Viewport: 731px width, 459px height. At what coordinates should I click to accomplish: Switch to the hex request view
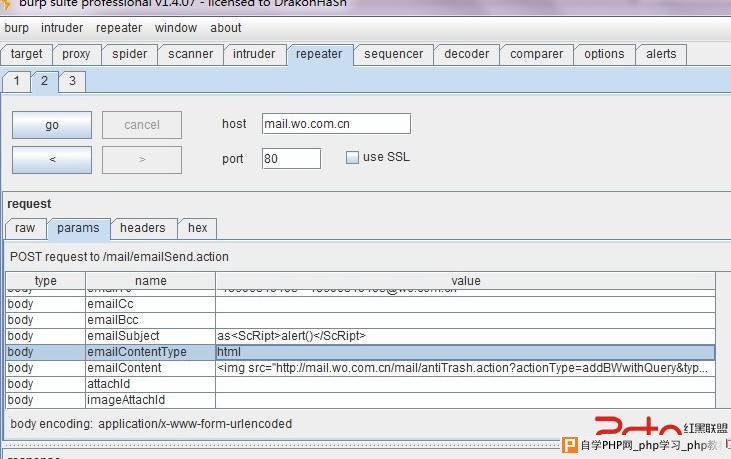(x=198, y=228)
